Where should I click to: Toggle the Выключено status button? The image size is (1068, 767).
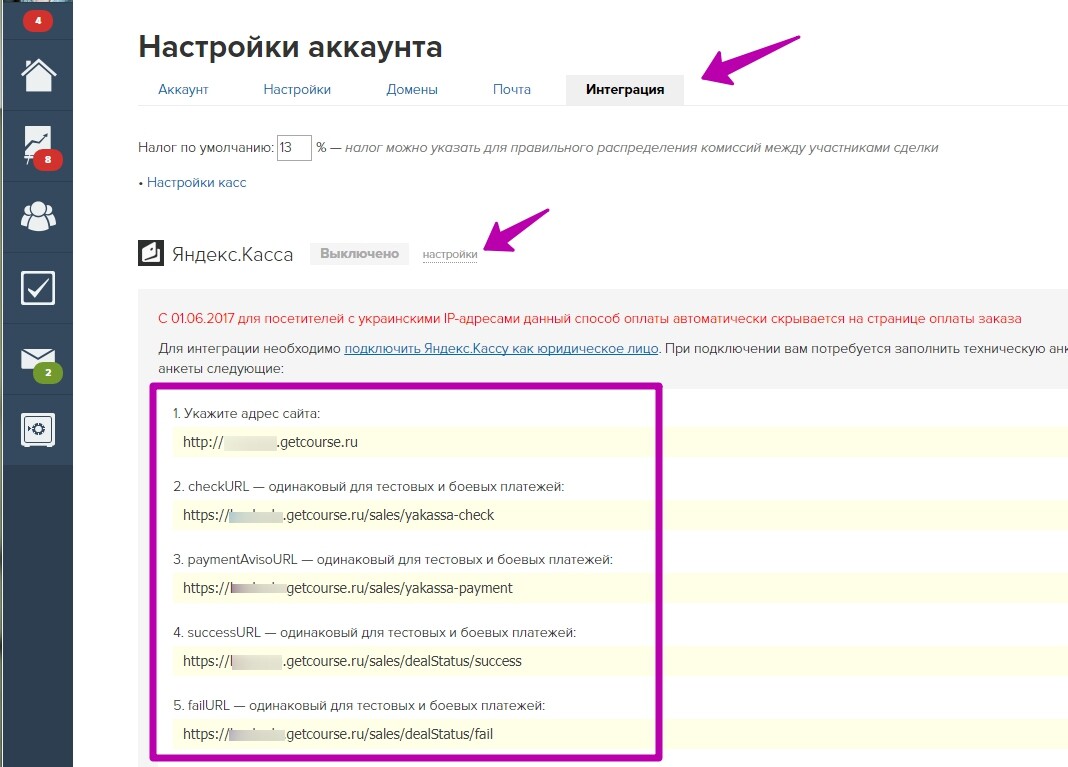pyautogui.click(x=360, y=253)
